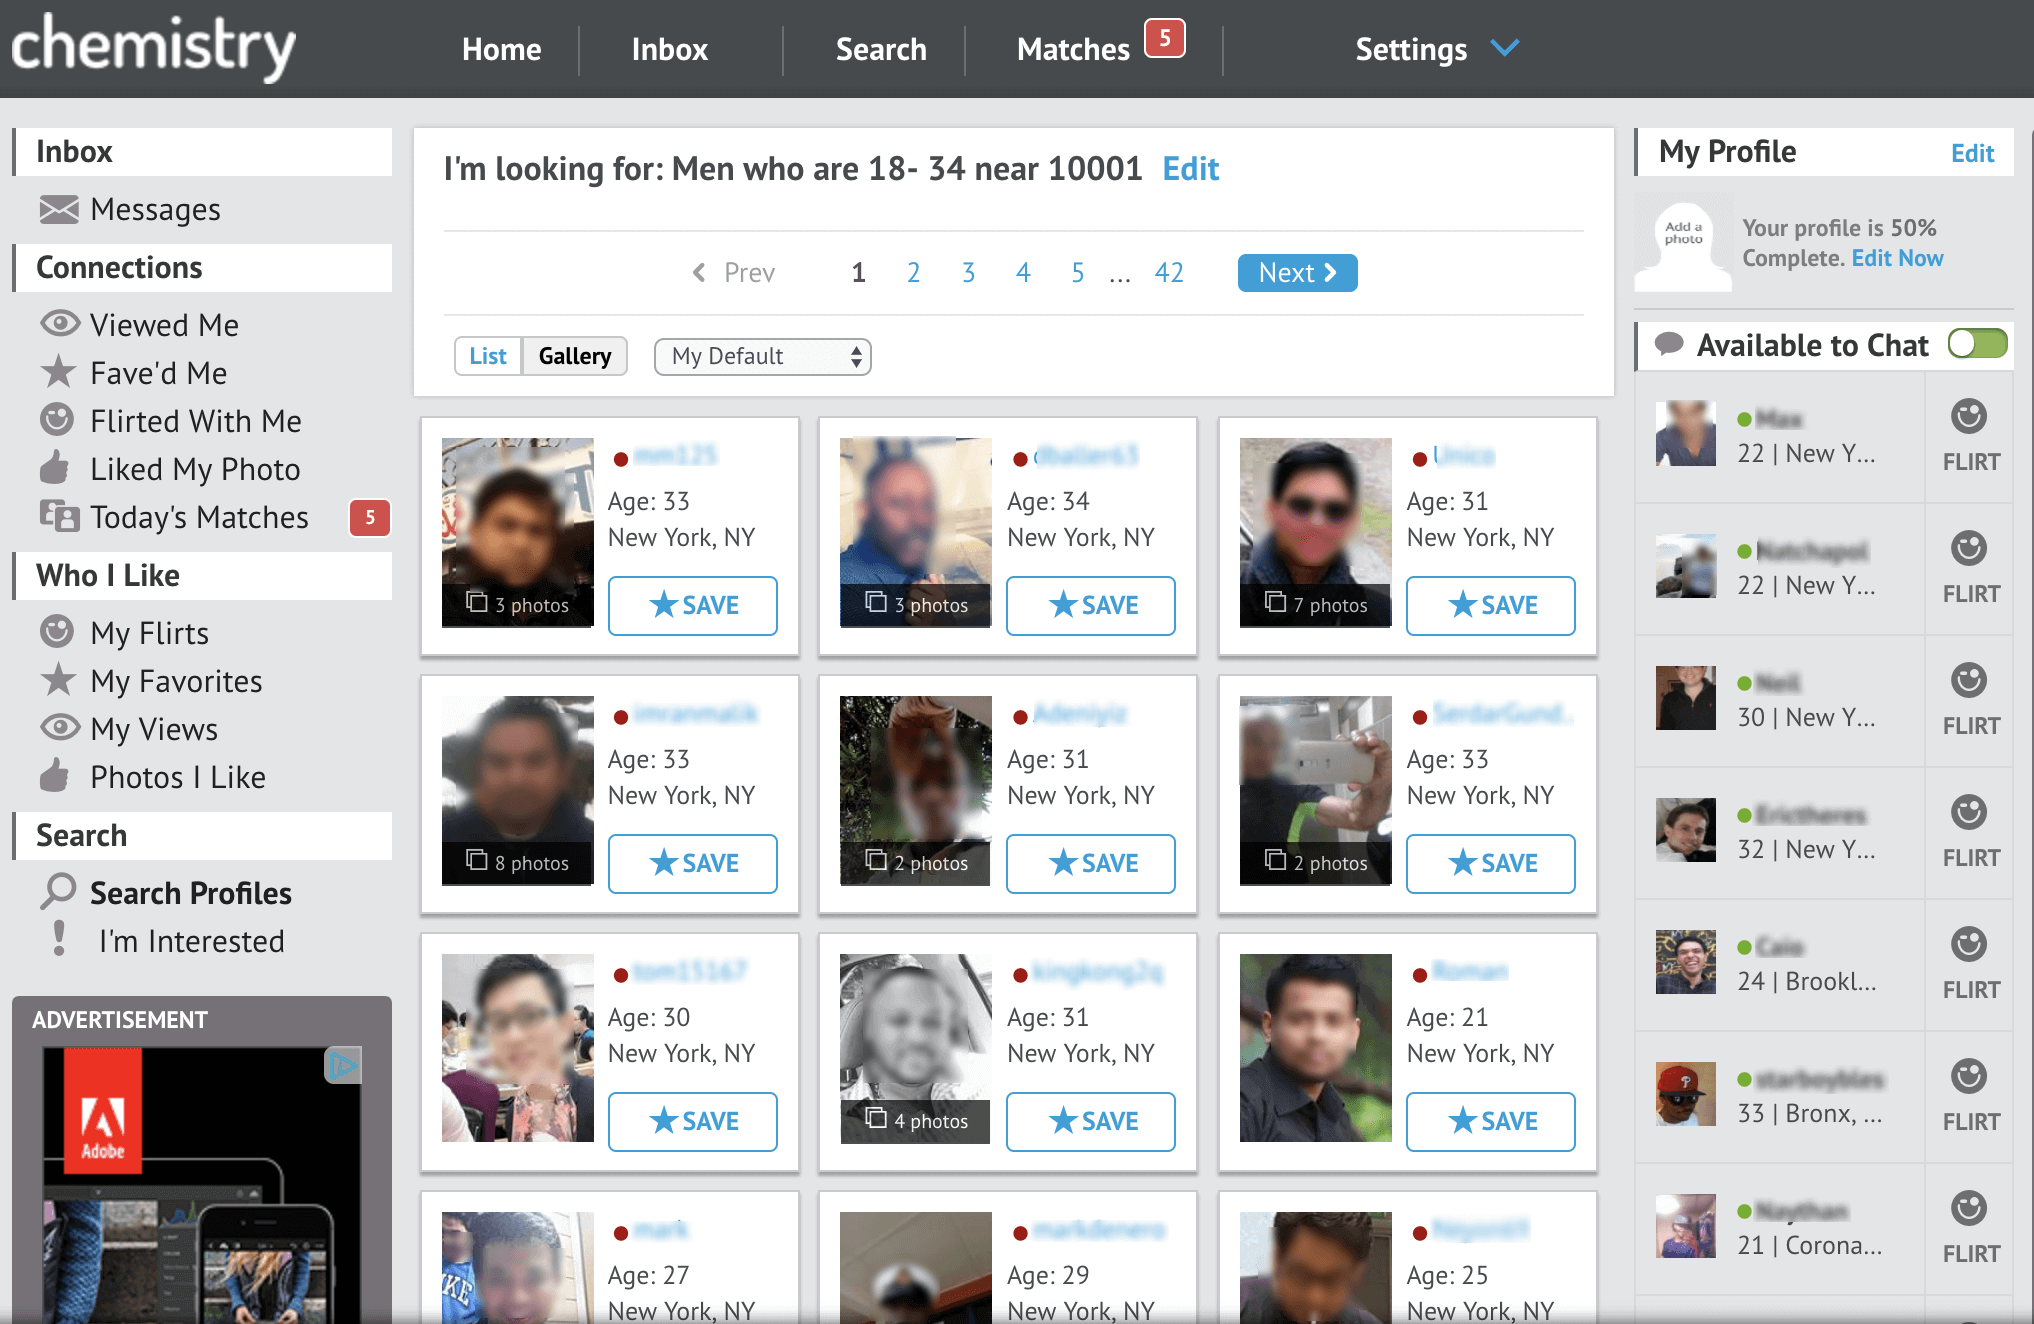Open the 8 photos overlay on age 33 profile

pyautogui.click(x=517, y=863)
